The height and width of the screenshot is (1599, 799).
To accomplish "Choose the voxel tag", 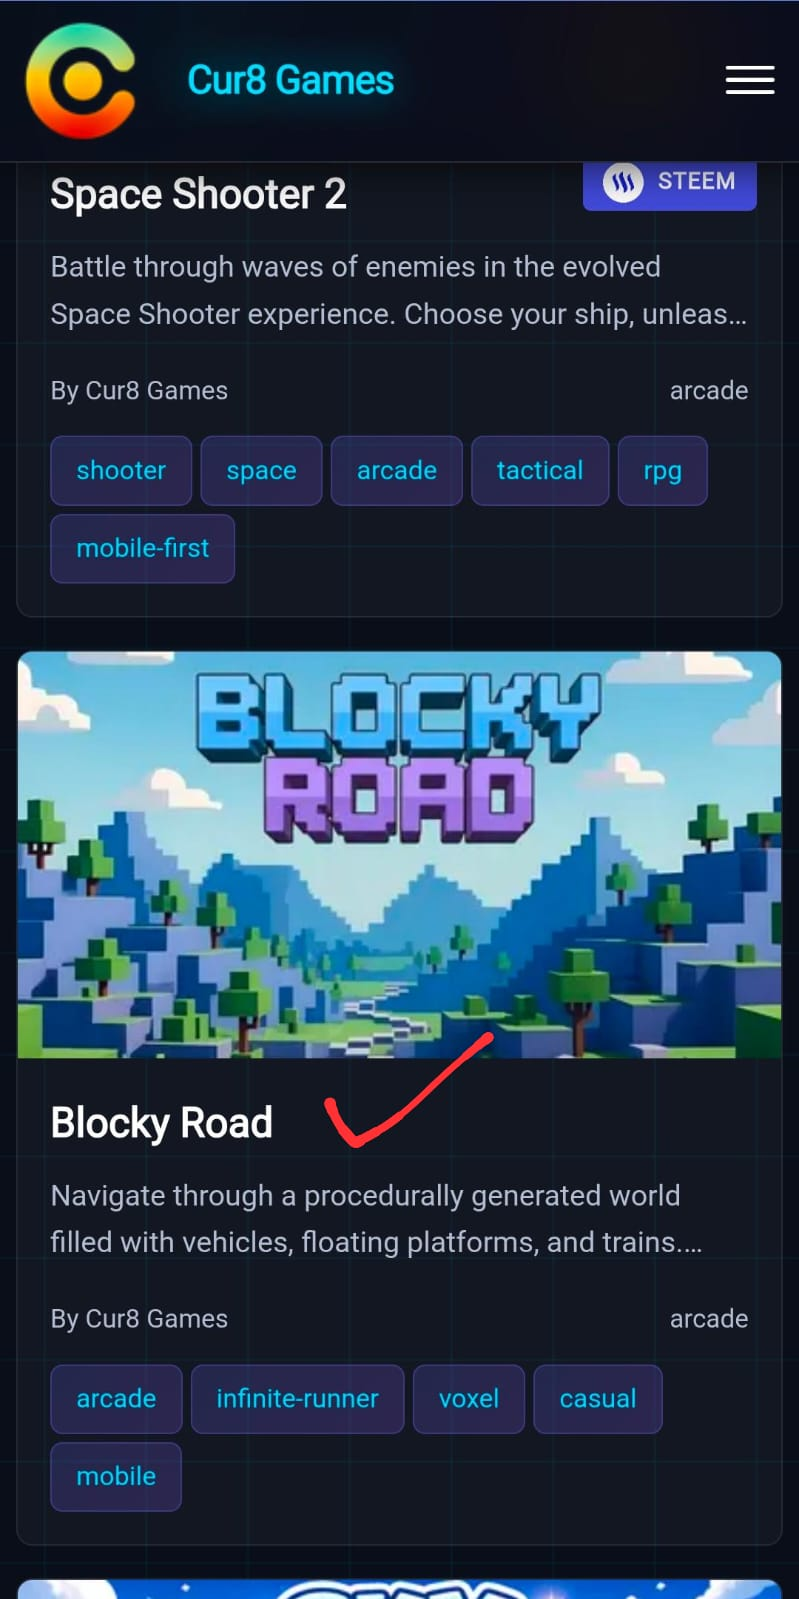I will 469,1398.
